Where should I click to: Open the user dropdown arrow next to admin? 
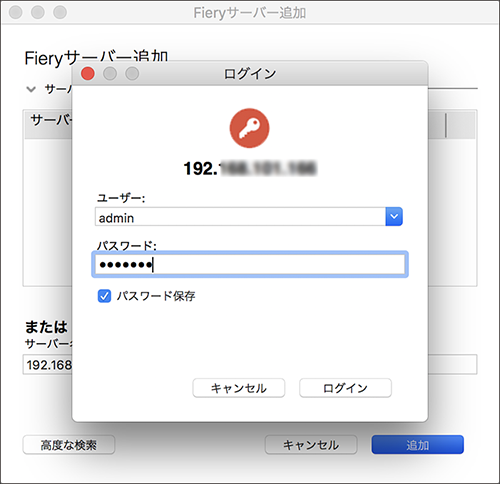click(x=394, y=217)
